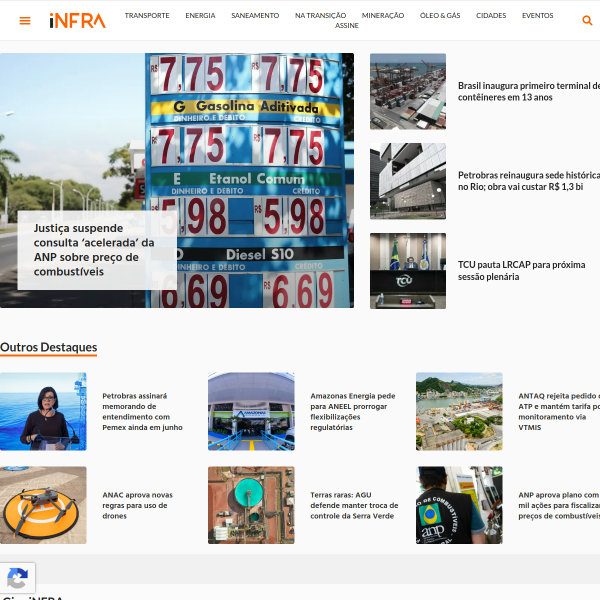Open the hamburger menu icon

25,21
